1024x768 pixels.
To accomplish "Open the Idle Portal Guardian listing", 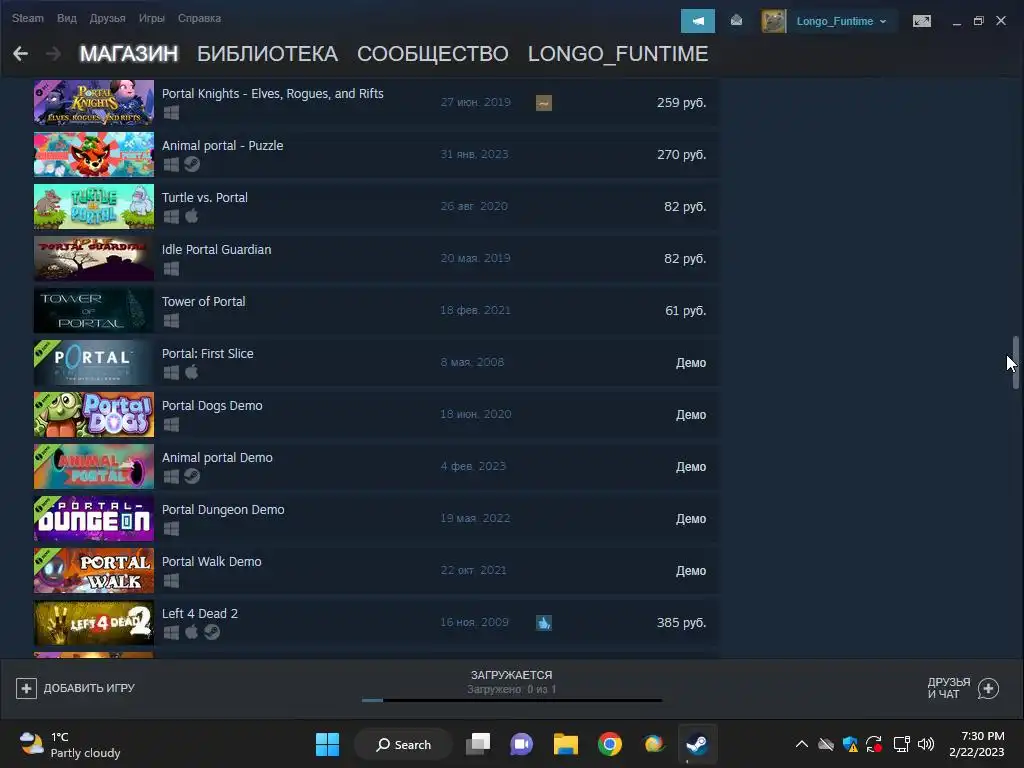I will click(376, 259).
